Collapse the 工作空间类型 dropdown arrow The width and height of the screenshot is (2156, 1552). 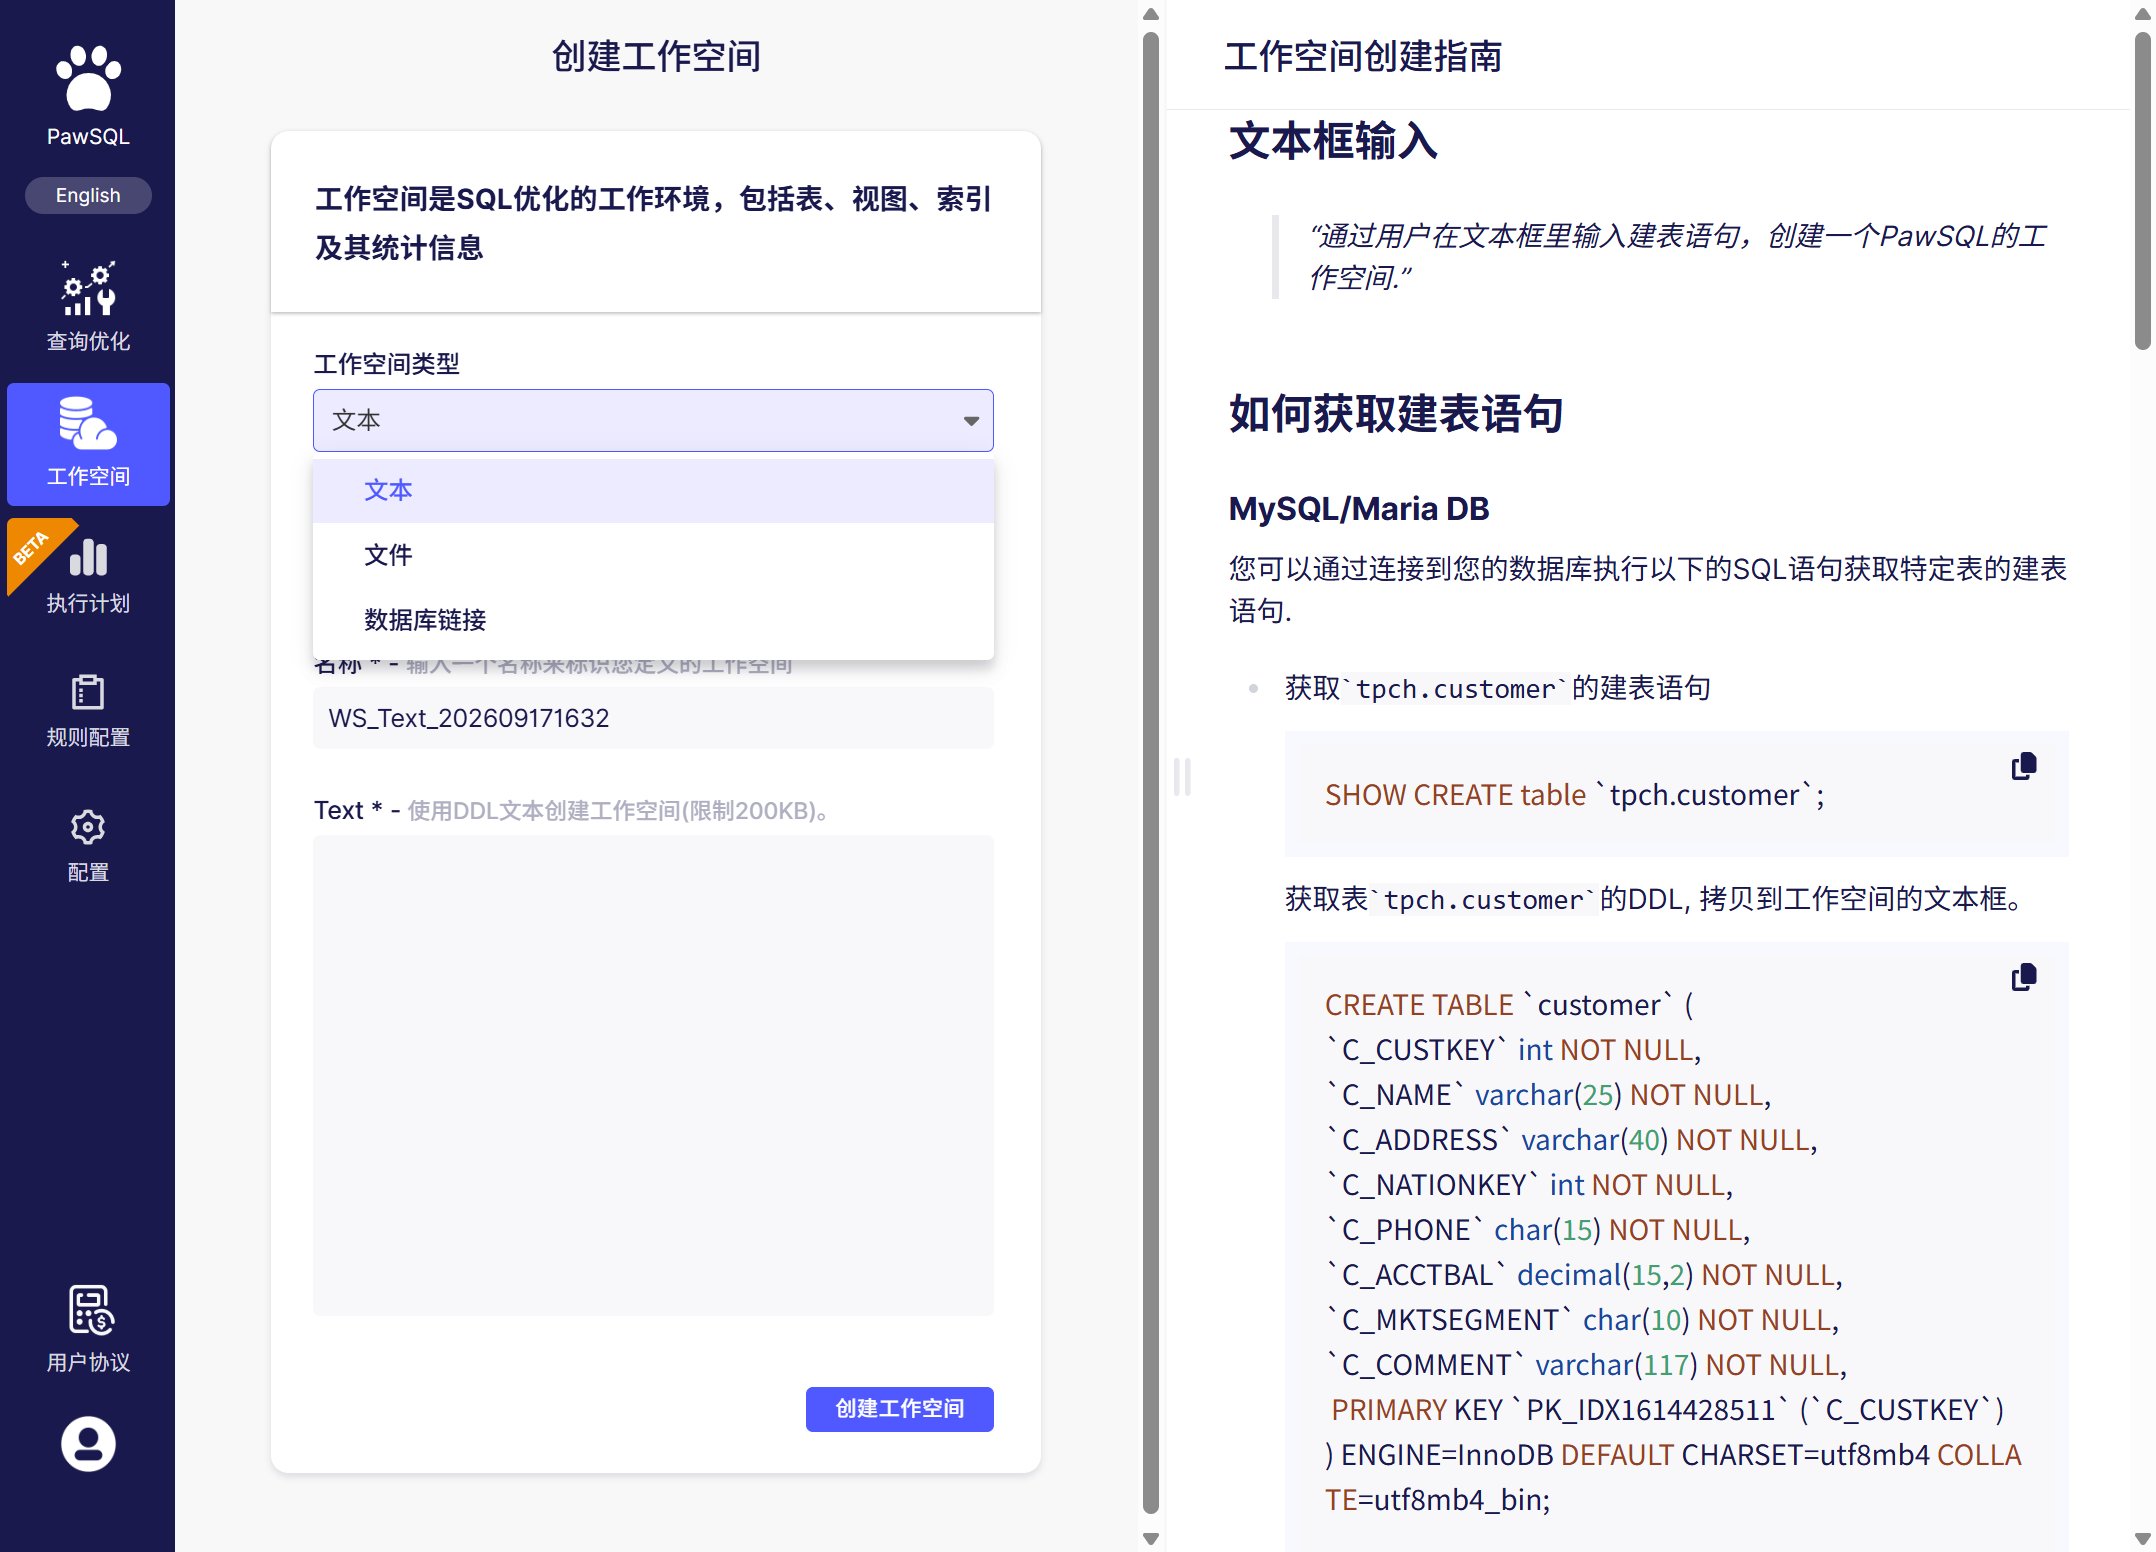[x=970, y=421]
